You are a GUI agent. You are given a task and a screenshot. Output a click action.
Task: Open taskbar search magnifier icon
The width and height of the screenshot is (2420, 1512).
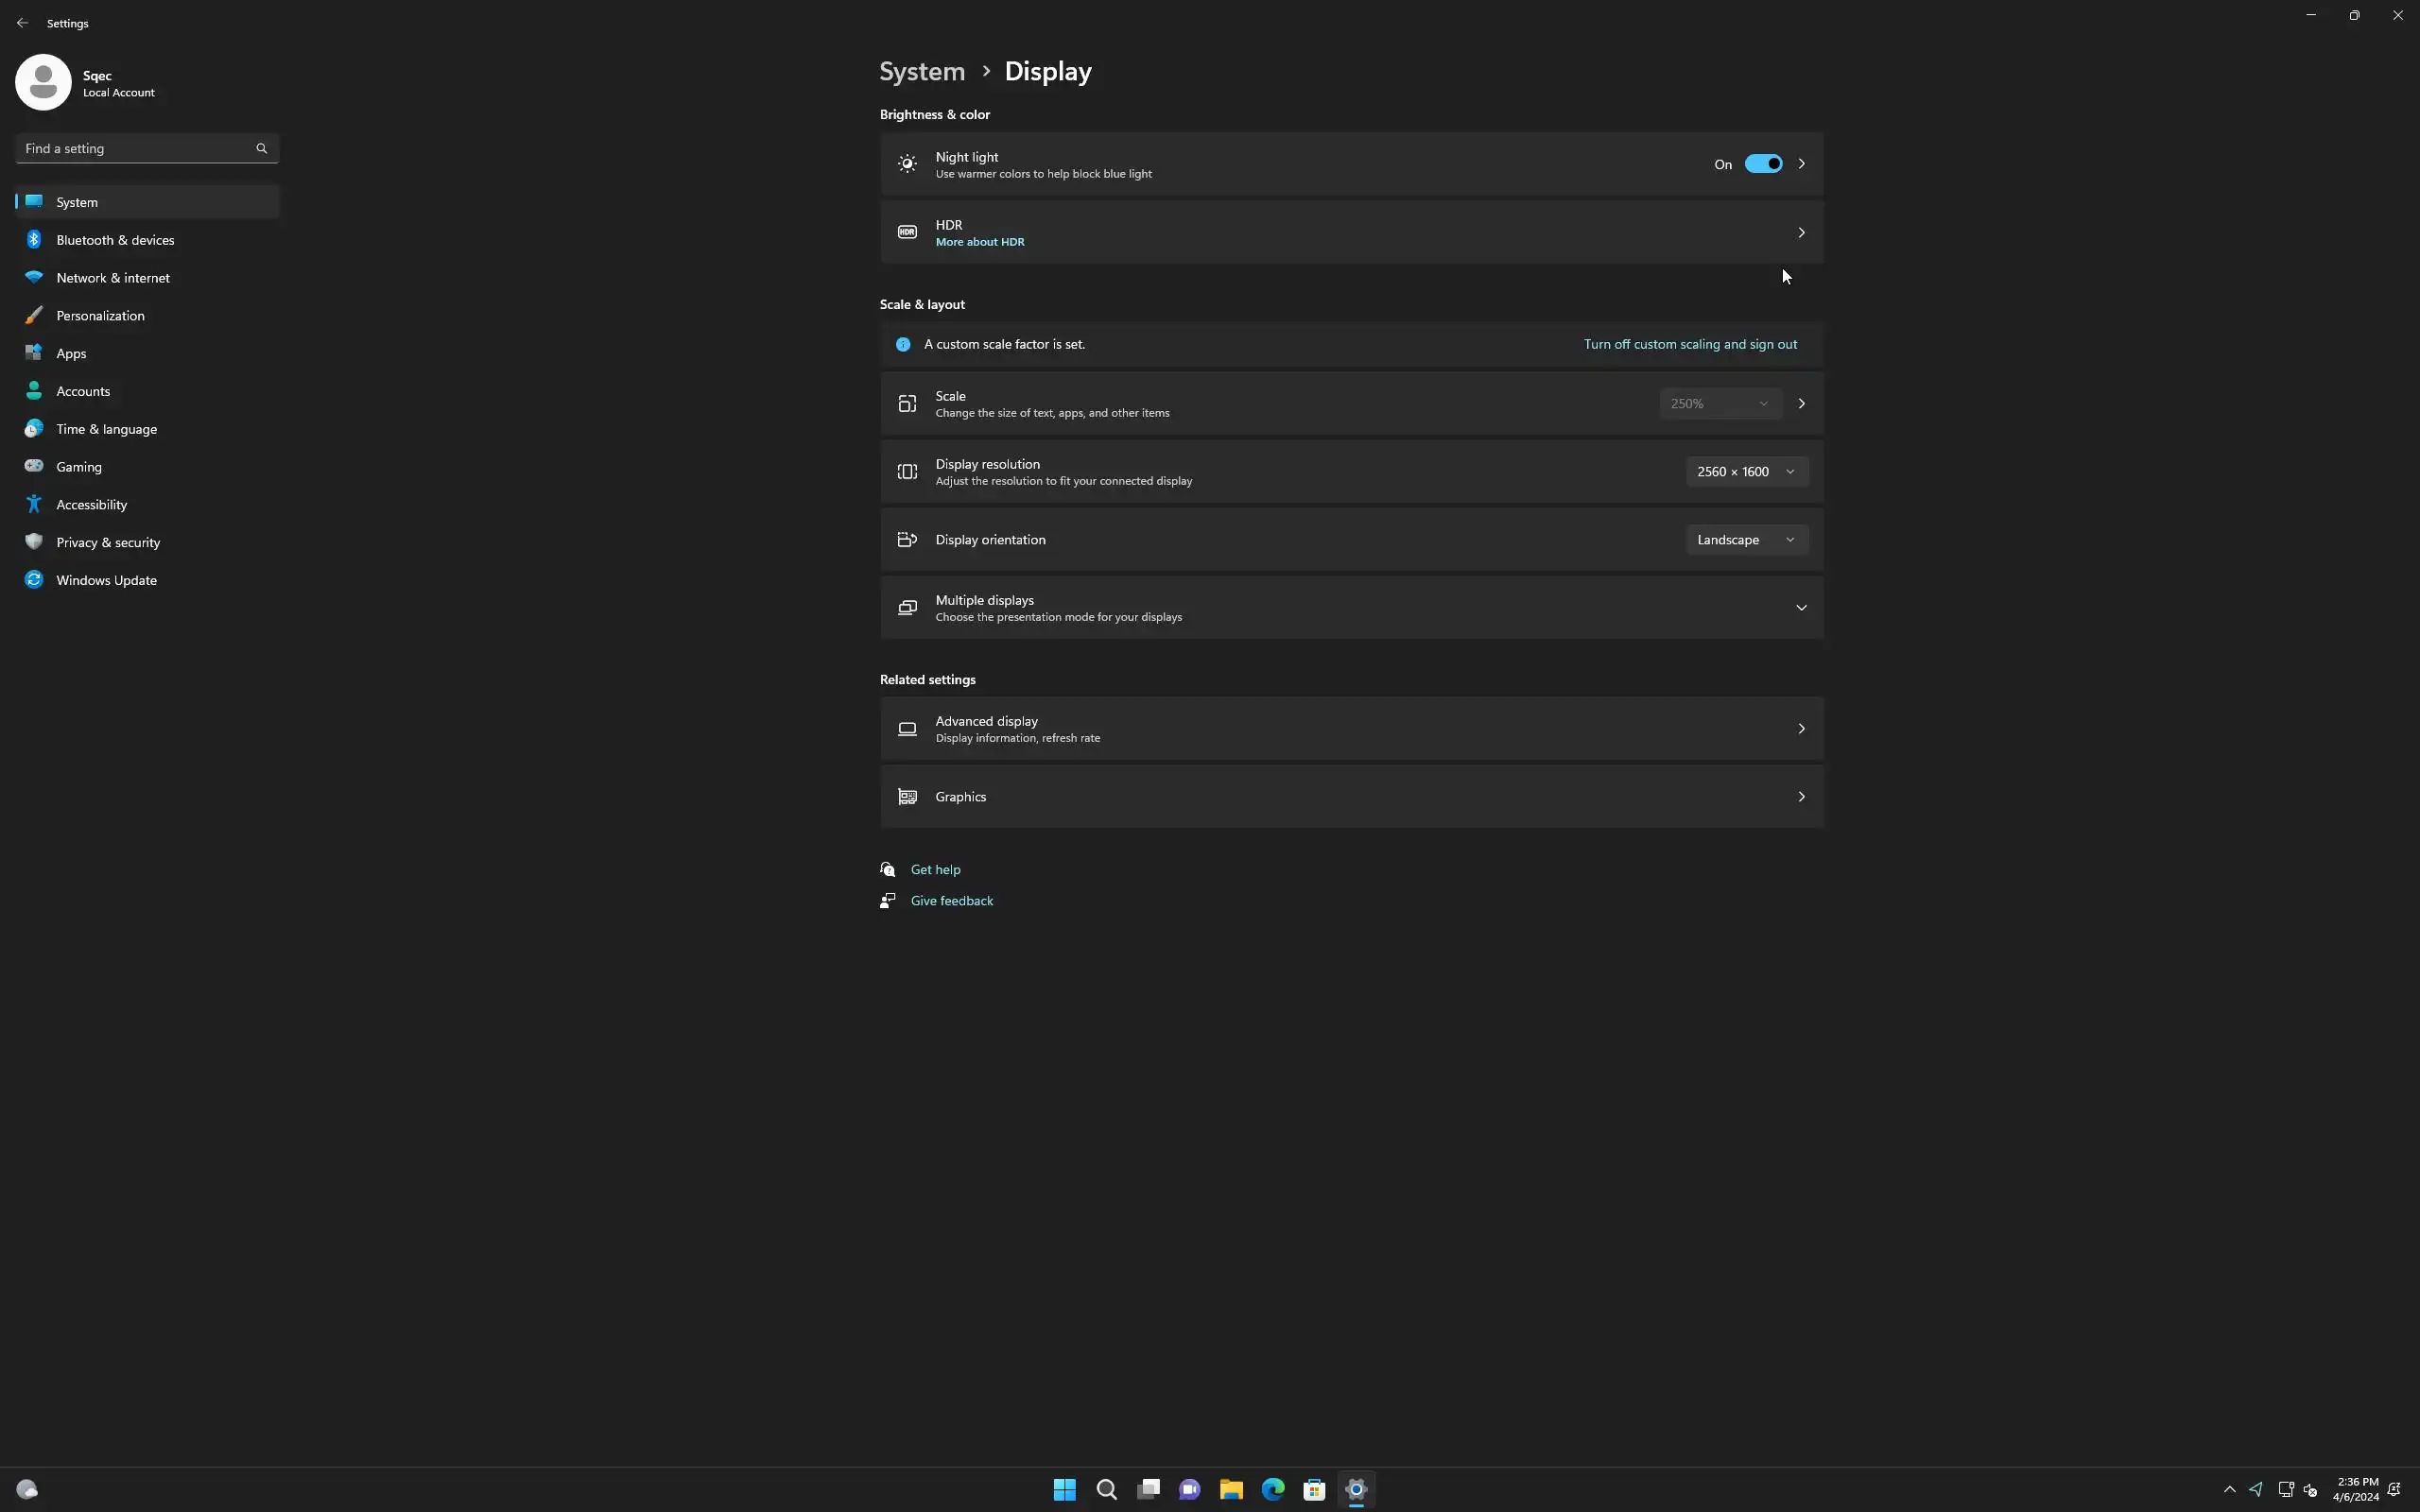click(1106, 1489)
